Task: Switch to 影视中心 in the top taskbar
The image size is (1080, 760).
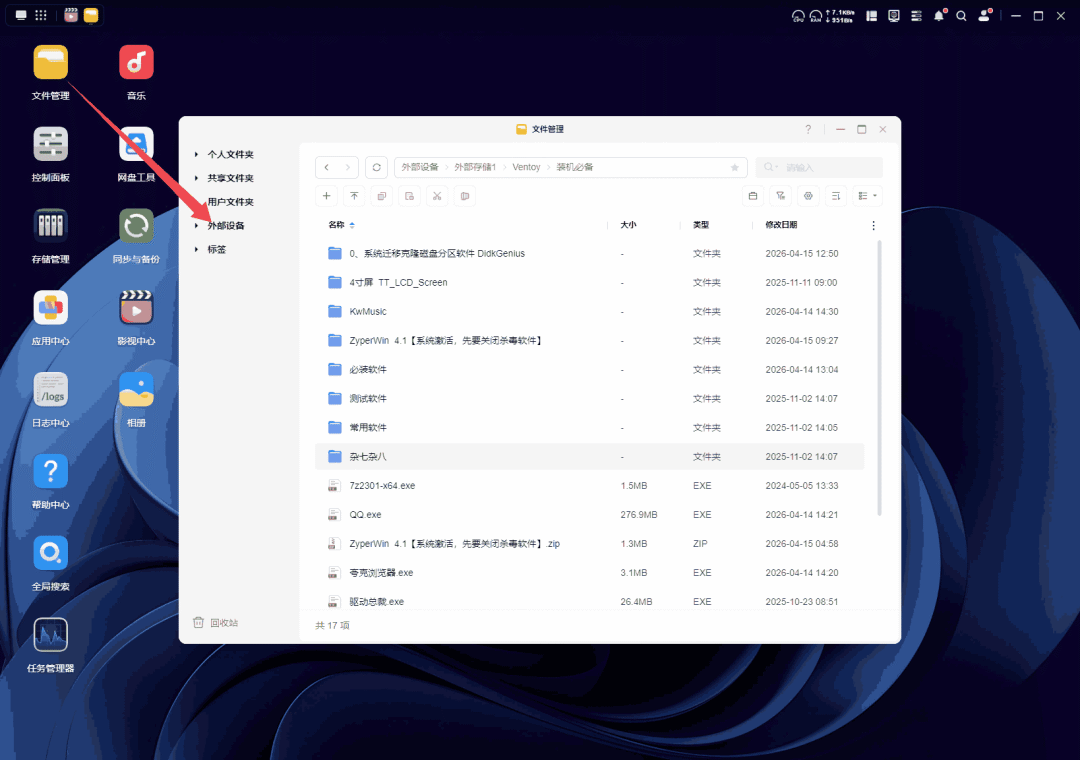Action: coord(71,15)
